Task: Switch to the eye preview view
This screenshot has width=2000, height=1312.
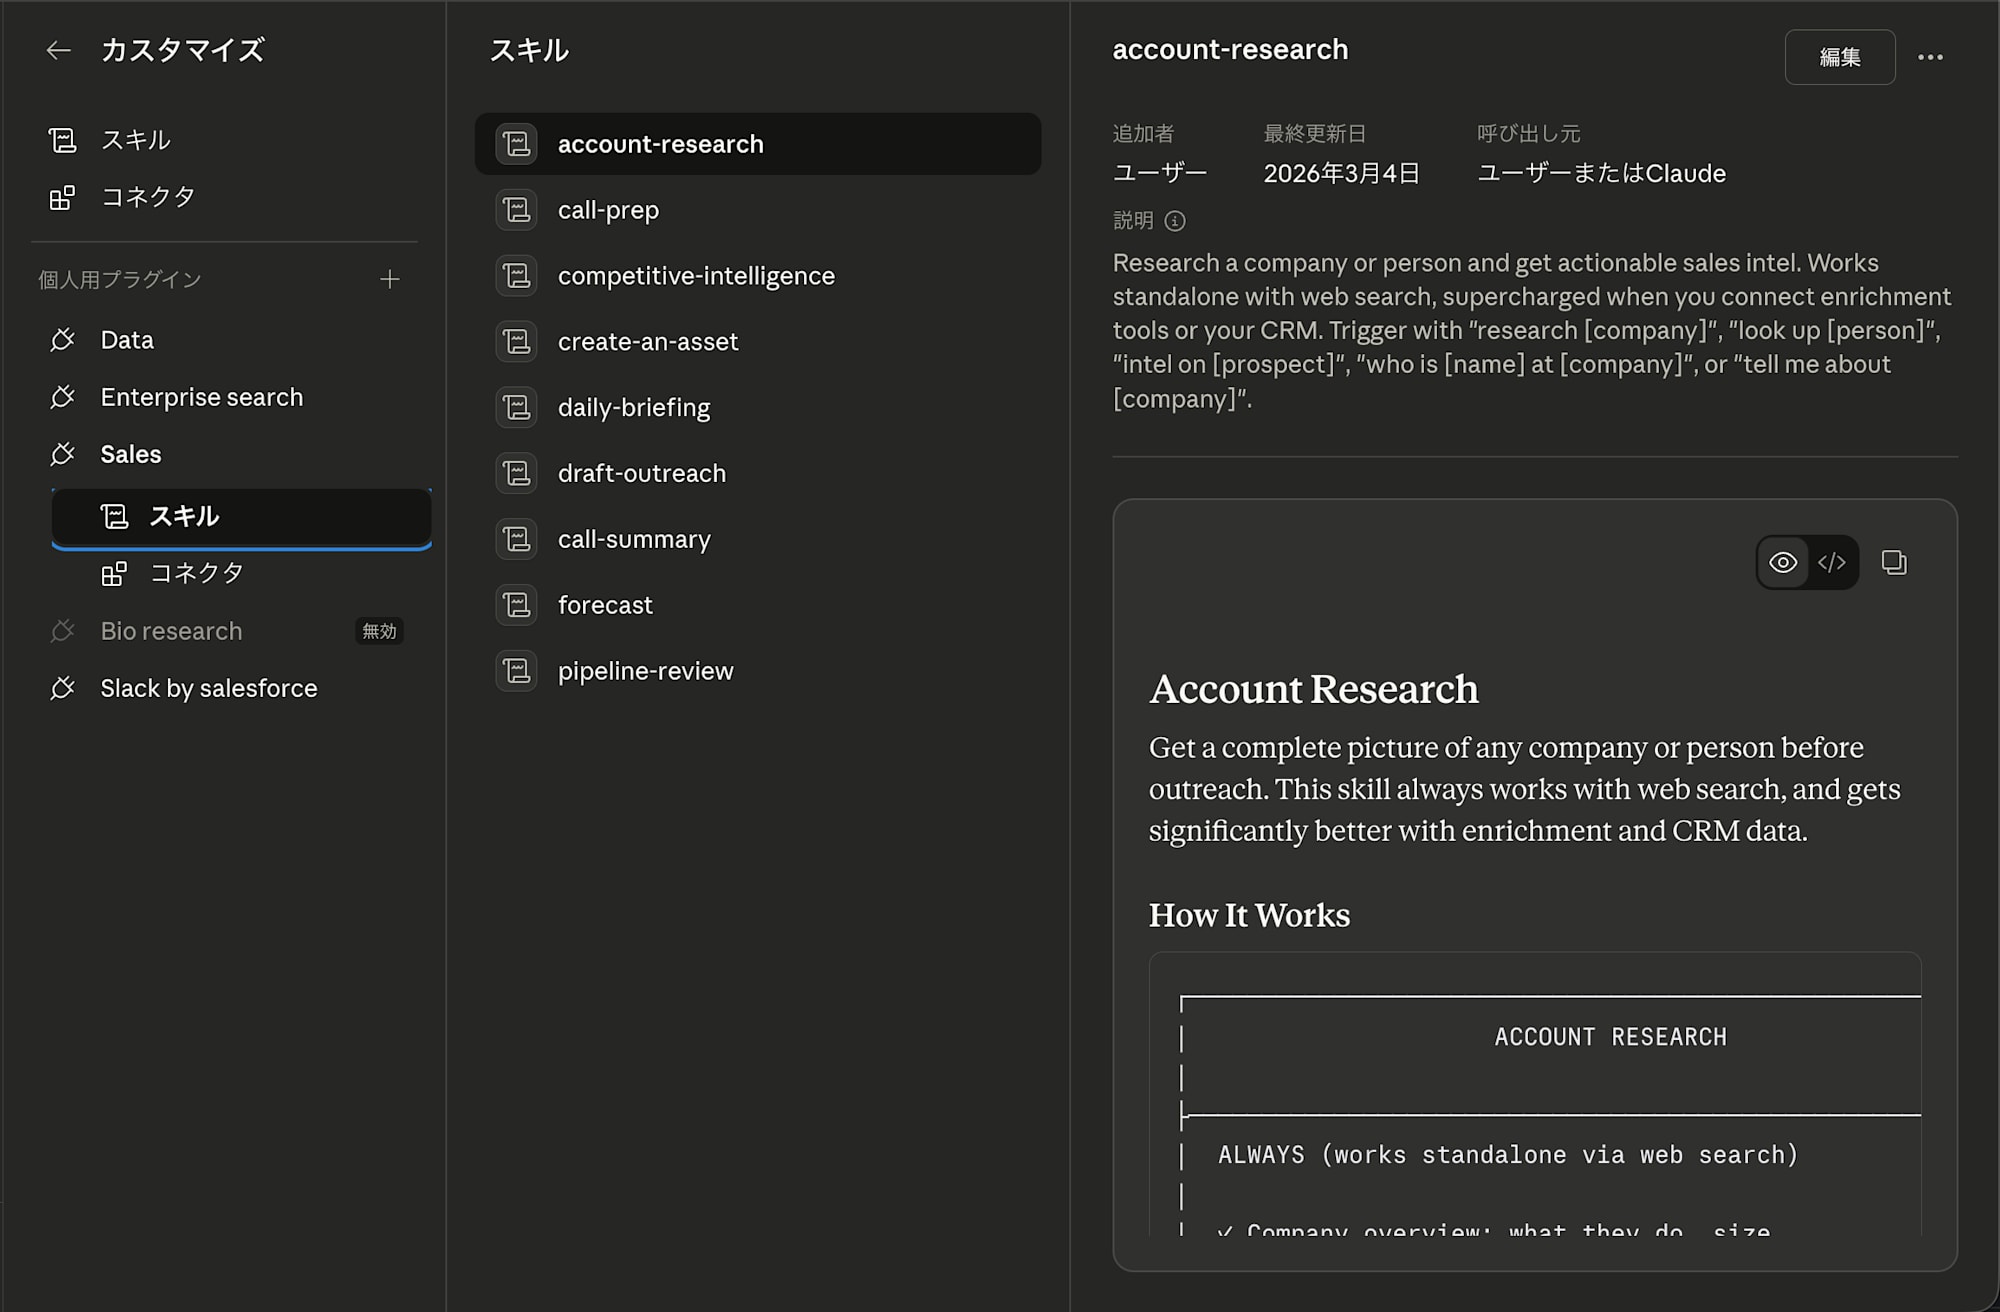Action: point(1783,563)
